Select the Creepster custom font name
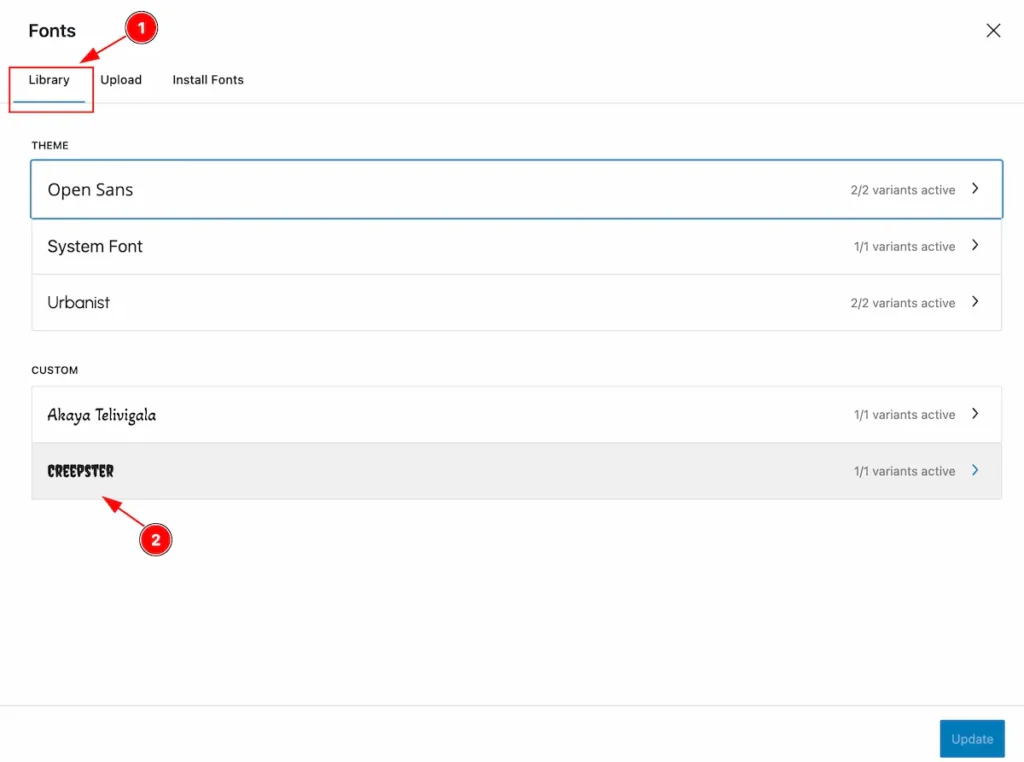The width and height of the screenshot is (1024, 762). click(80, 471)
